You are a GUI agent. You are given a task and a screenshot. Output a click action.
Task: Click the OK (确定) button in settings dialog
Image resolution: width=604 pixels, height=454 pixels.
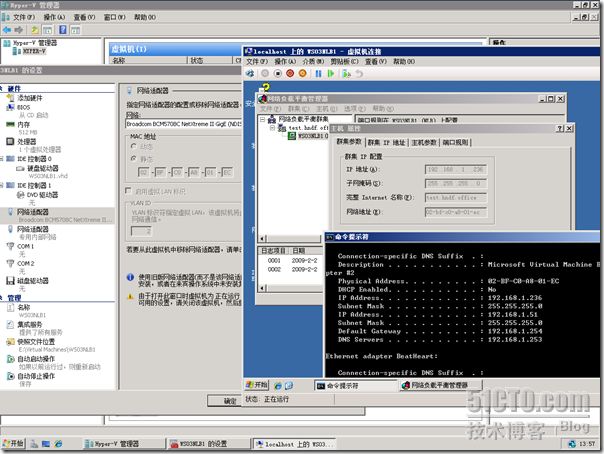point(225,401)
